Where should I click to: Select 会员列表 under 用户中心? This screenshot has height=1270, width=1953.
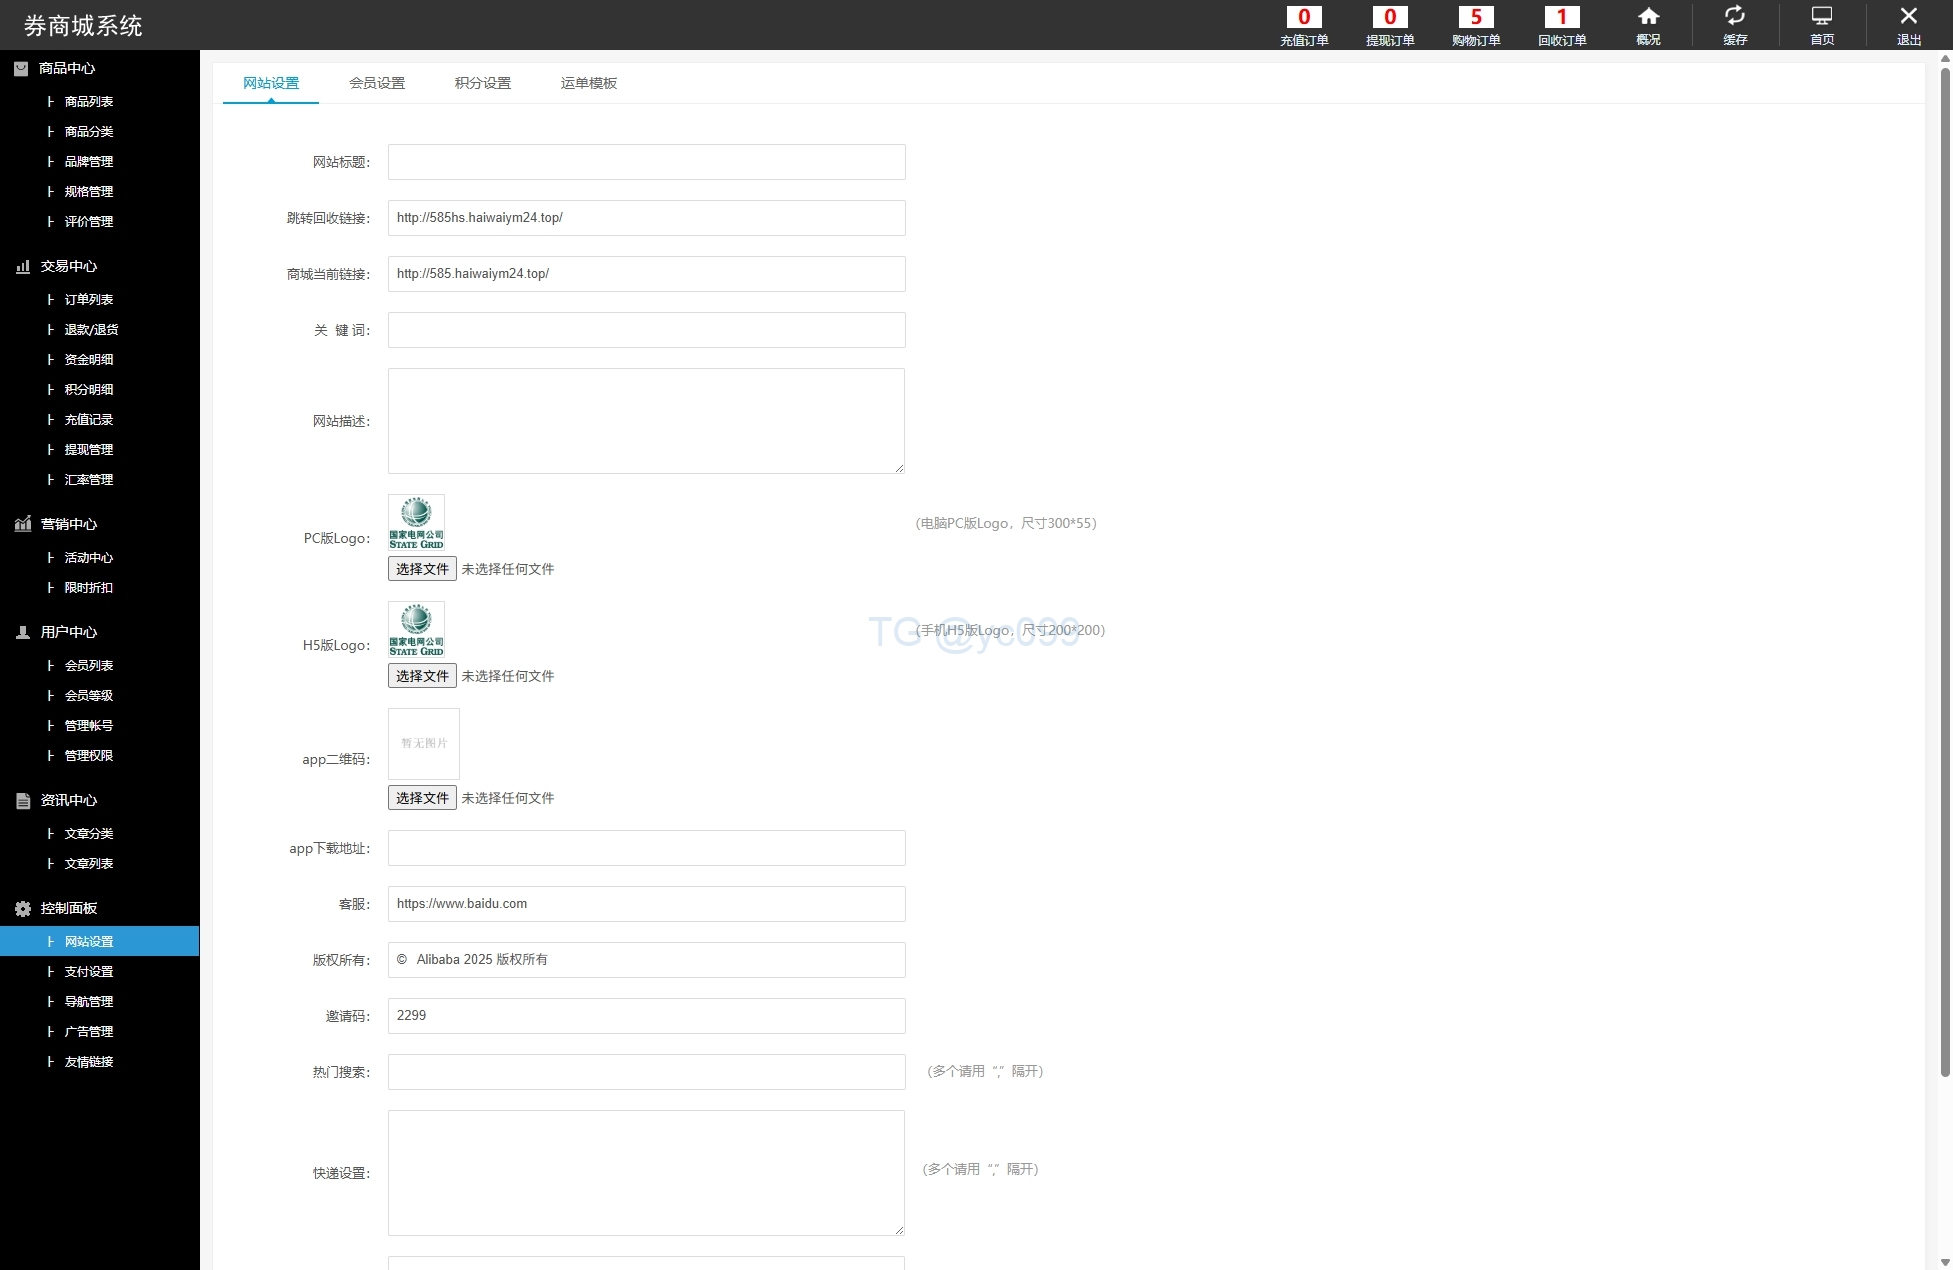(89, 665)
